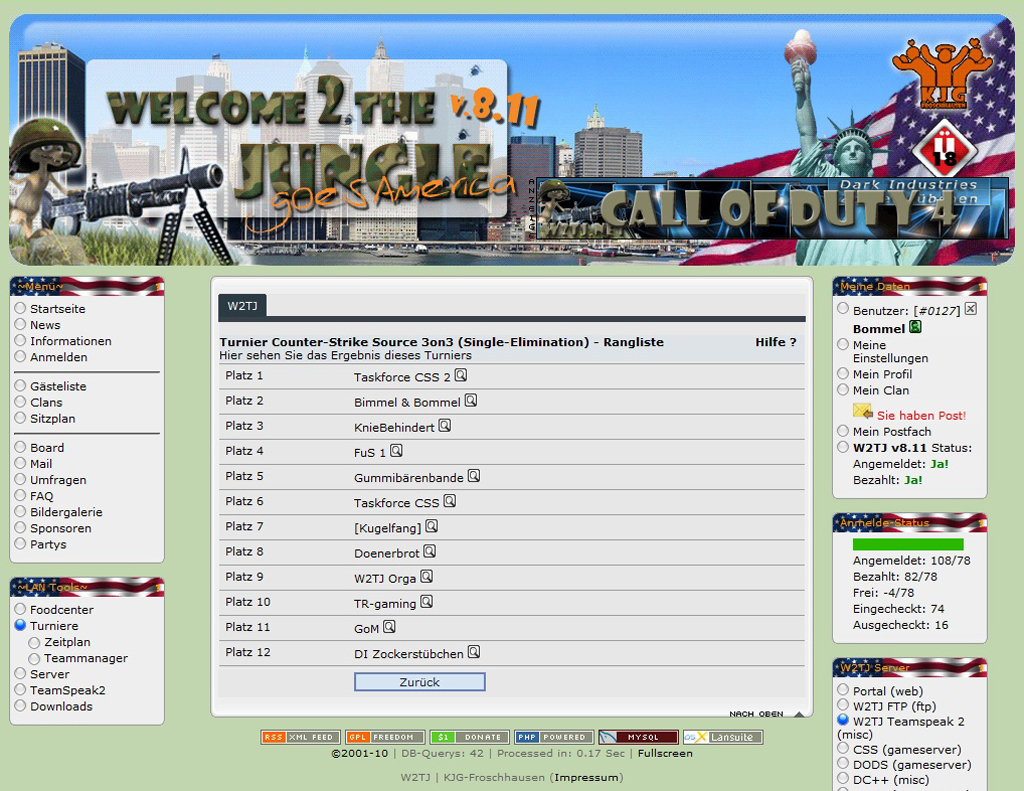
Task: Open Zeitplan under Turniere
Action: pyautogui.click(x=67, y=642)
